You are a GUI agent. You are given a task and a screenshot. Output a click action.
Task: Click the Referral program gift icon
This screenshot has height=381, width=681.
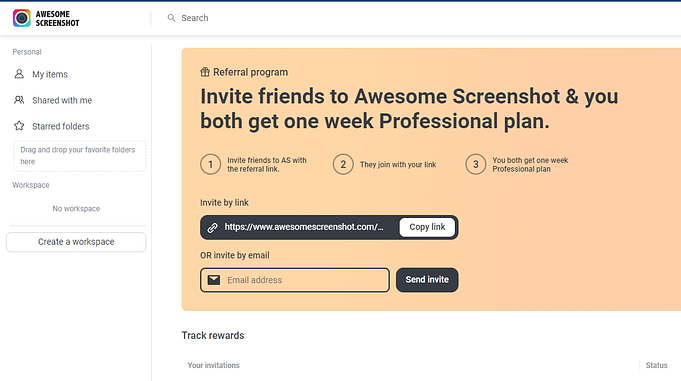click(x=205, y=72)
